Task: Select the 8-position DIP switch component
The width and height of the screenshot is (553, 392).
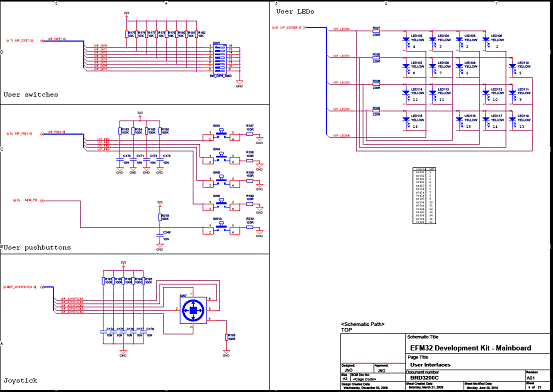Action: (x=220, y=59)
